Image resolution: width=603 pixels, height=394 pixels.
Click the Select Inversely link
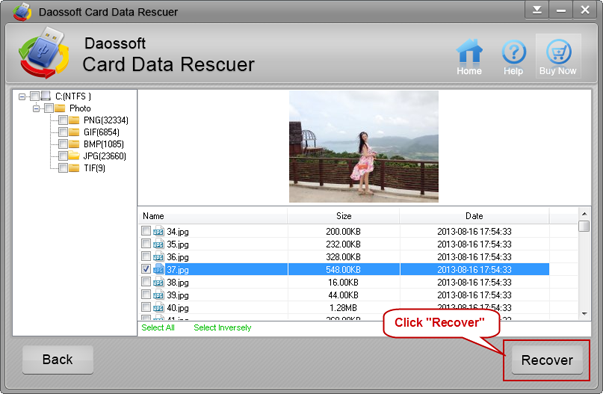(222, 328)
